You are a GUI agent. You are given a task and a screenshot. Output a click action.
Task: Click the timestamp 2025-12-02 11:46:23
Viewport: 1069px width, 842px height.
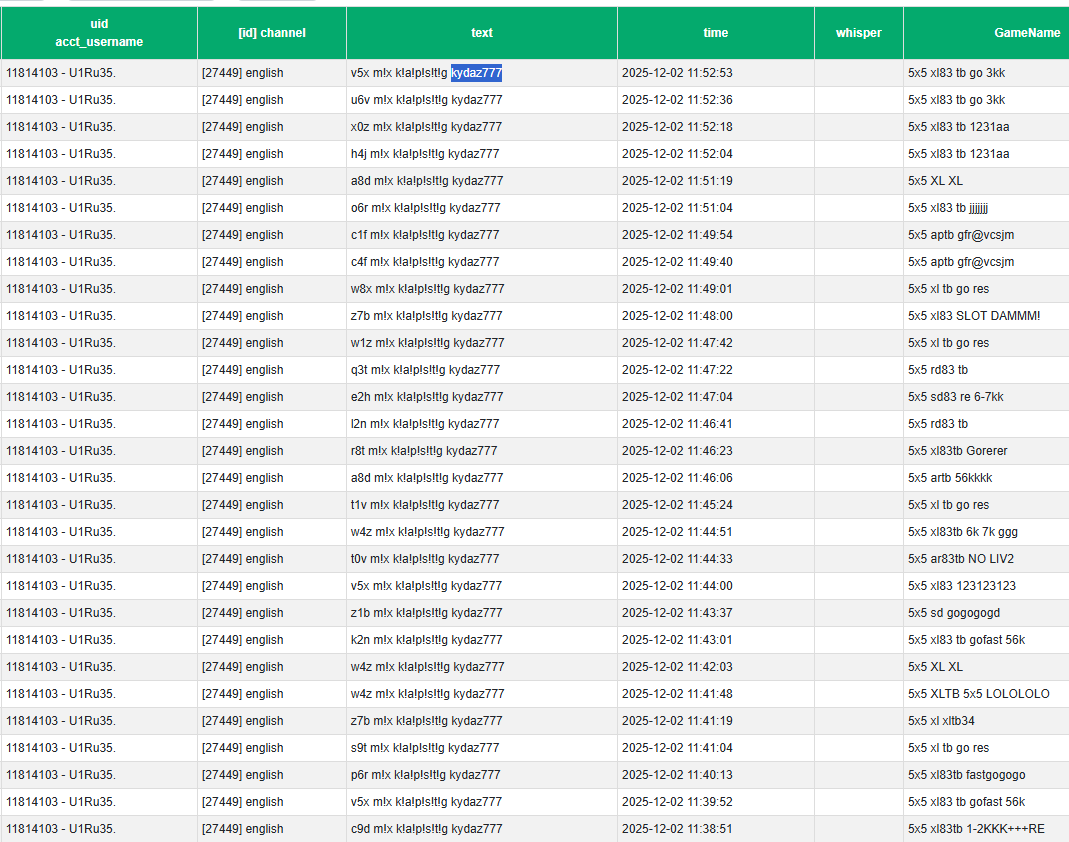(x=677, y=451)
